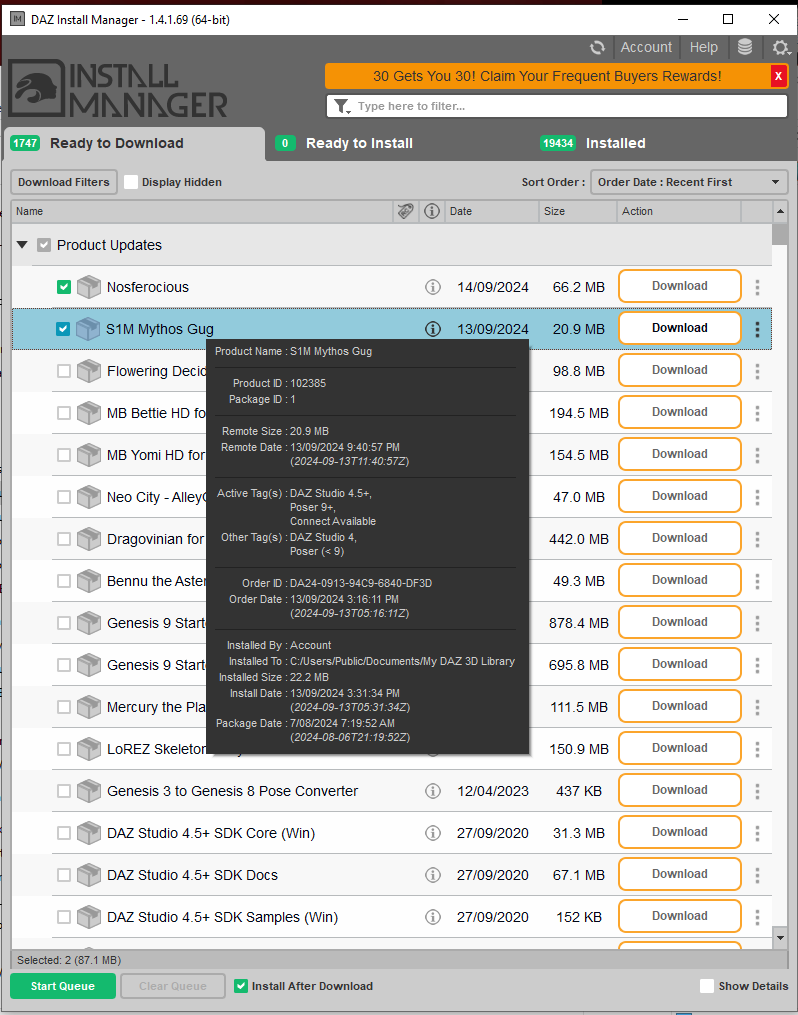
Task: Check the DAZ Studio 4.5+ SDK Core (Win) checkbox
Action: (x=63, y=833)
